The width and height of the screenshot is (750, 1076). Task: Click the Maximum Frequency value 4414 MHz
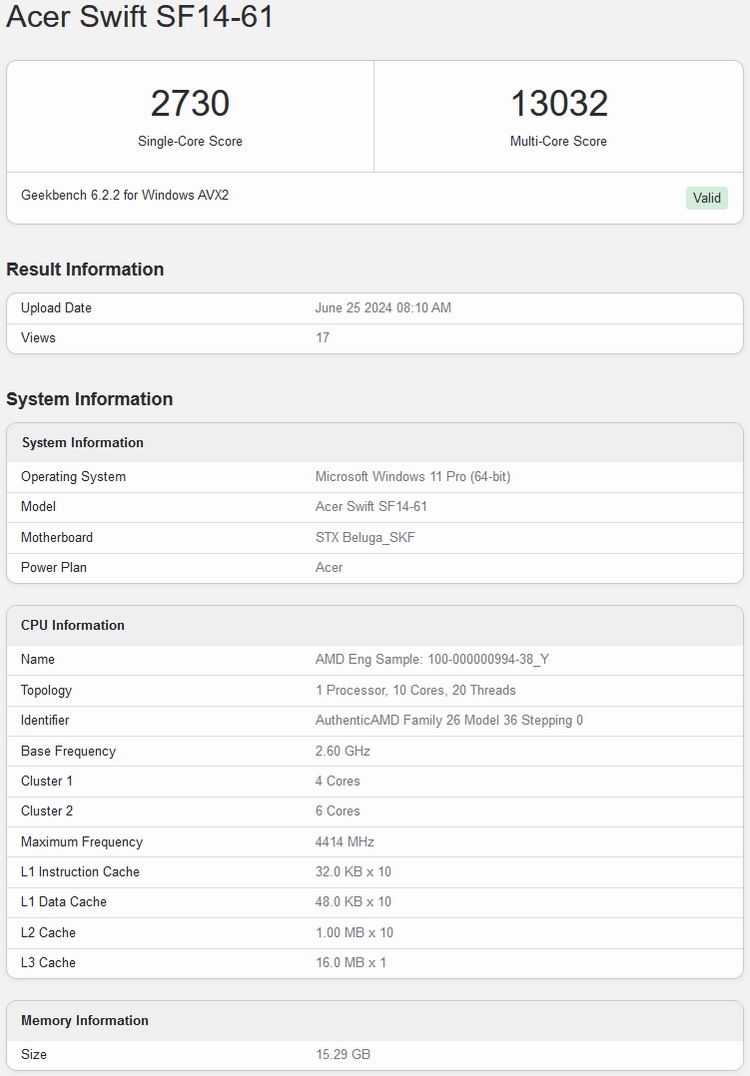[x=345, y=842]
